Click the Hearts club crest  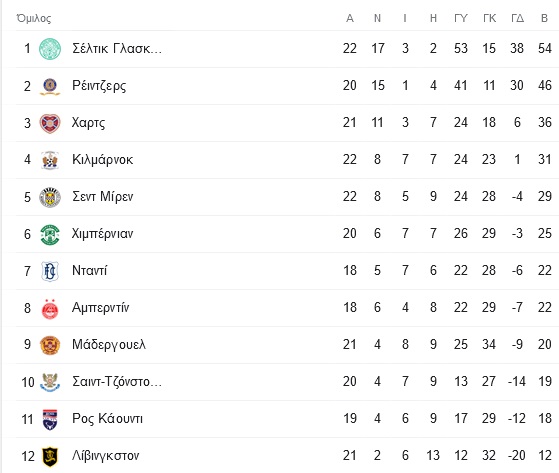click(50, 123)
